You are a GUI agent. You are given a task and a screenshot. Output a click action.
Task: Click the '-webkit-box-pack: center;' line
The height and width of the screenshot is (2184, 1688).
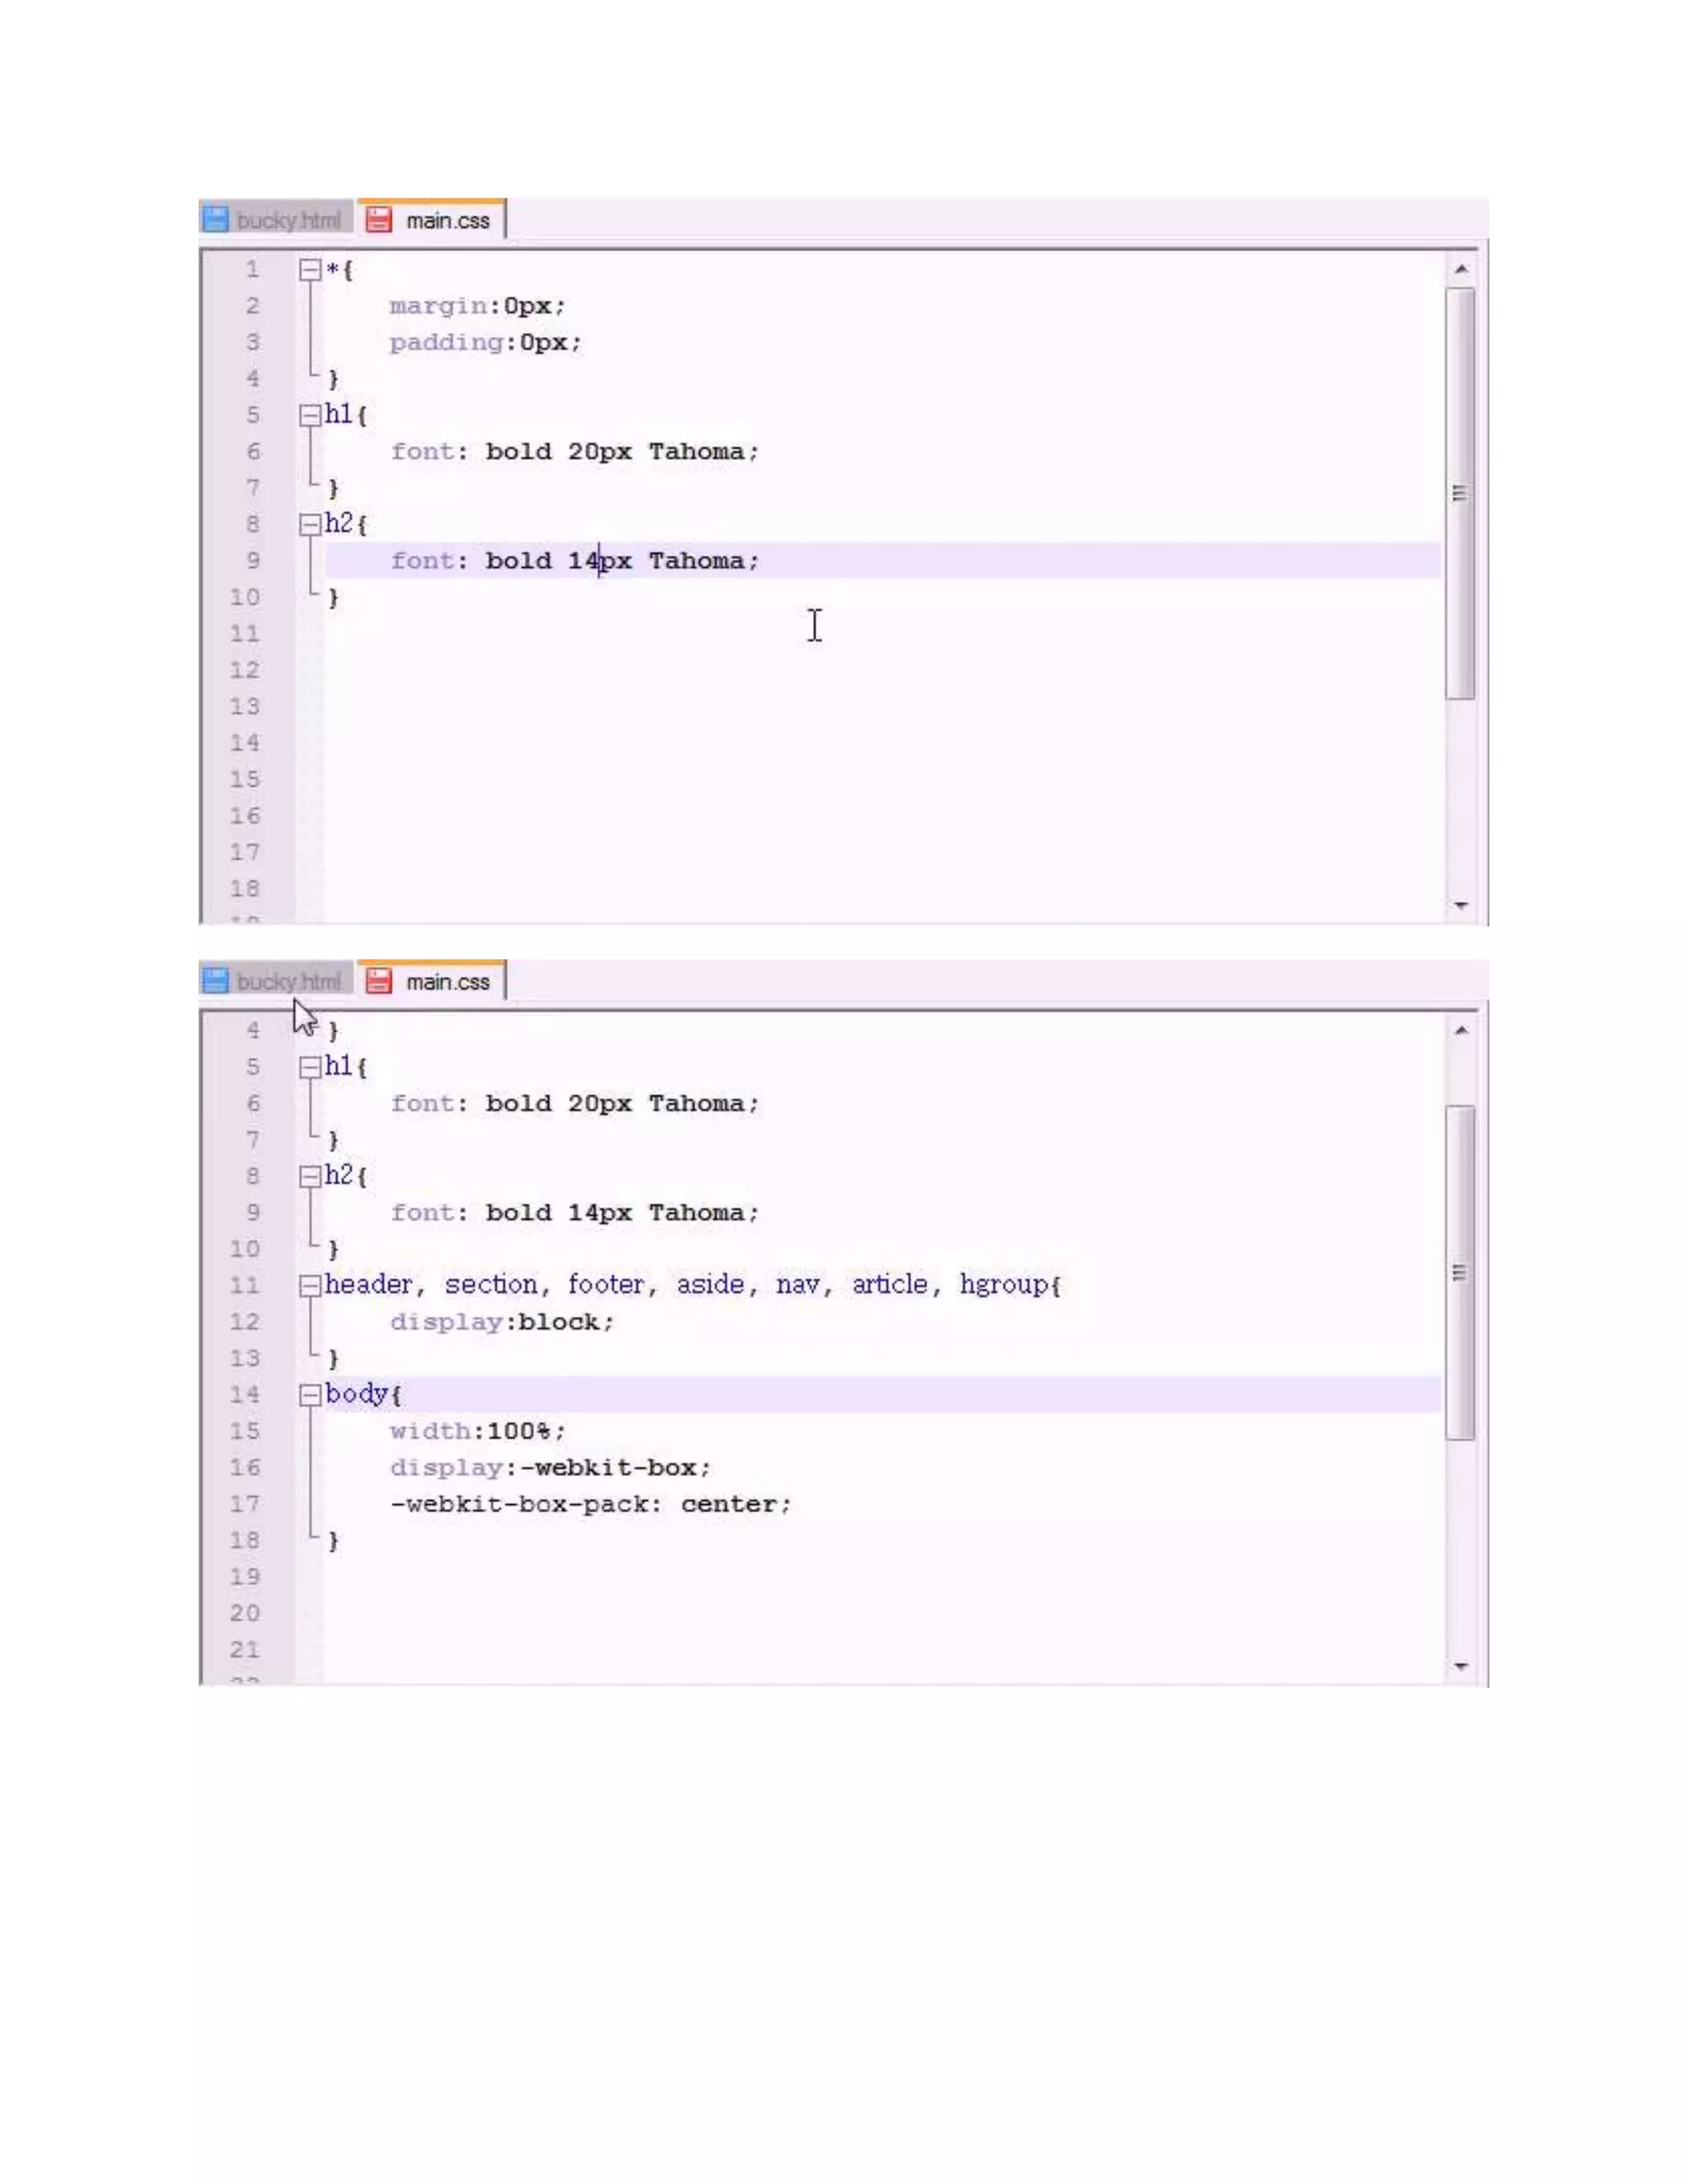[590, 1504]
